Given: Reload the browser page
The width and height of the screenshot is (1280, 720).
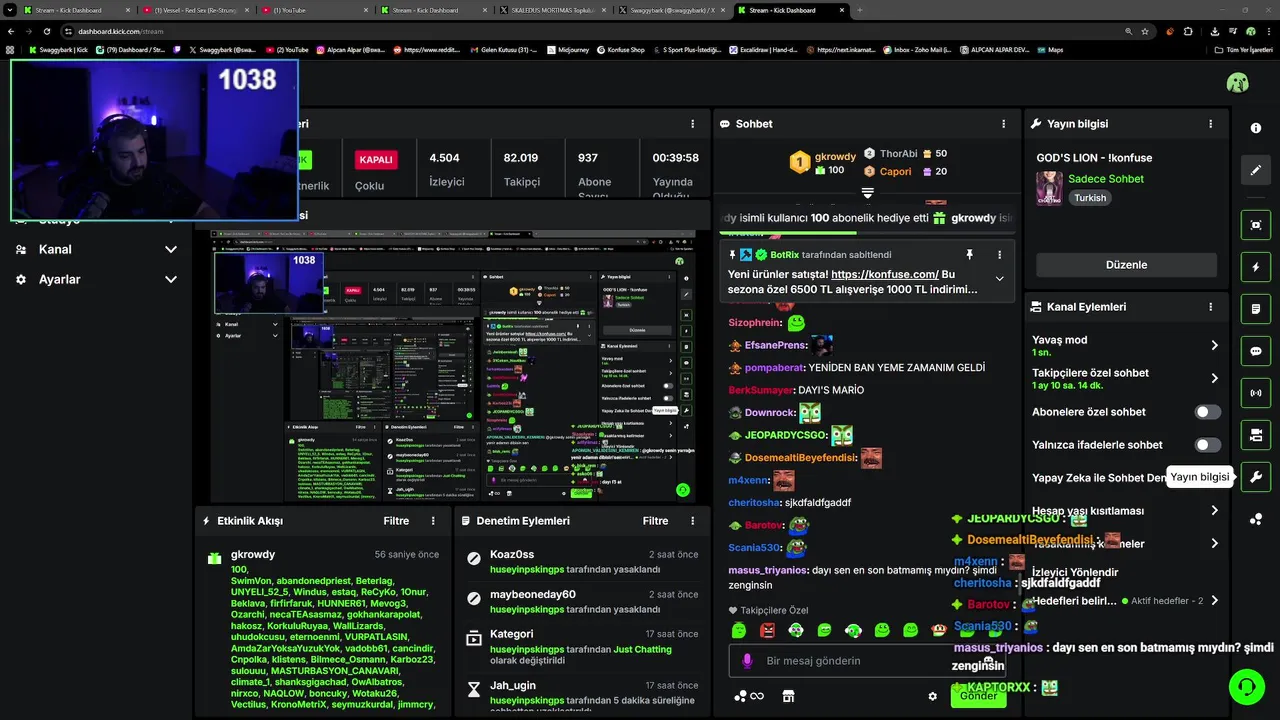Looking at the screenshot, I should [46, 31].
